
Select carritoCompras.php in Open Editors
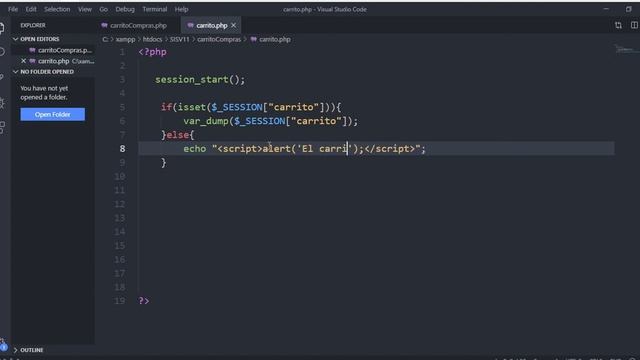click(x=65, y=50)
